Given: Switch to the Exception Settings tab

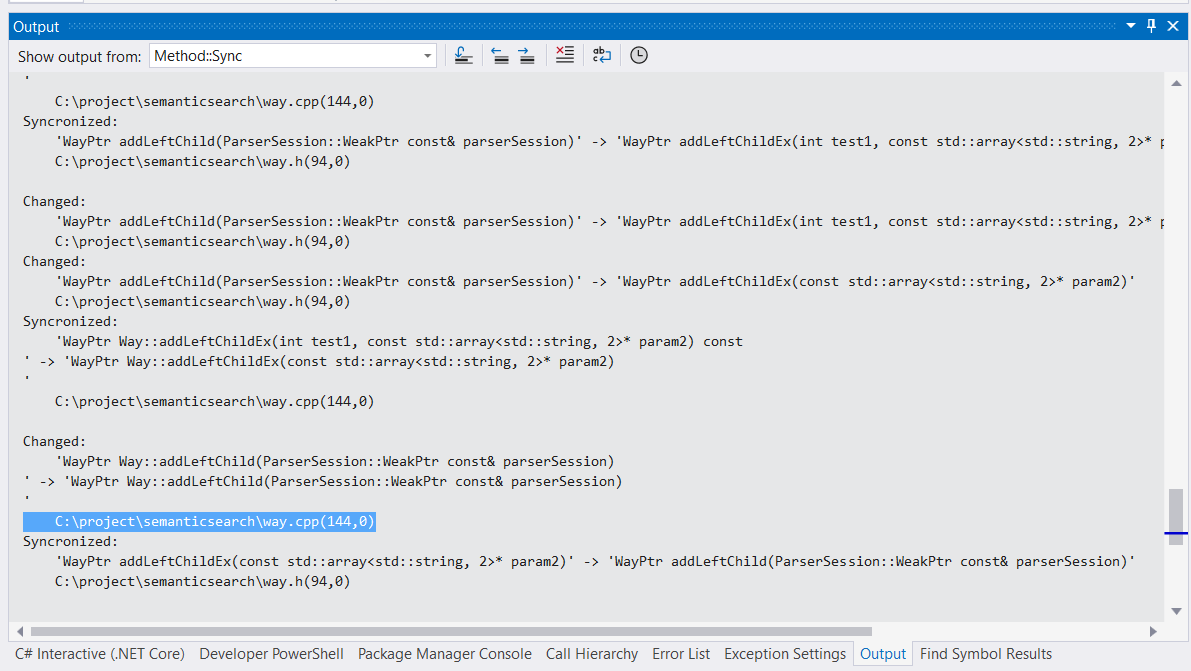Looking at the screenshot, I should point(785,654).
